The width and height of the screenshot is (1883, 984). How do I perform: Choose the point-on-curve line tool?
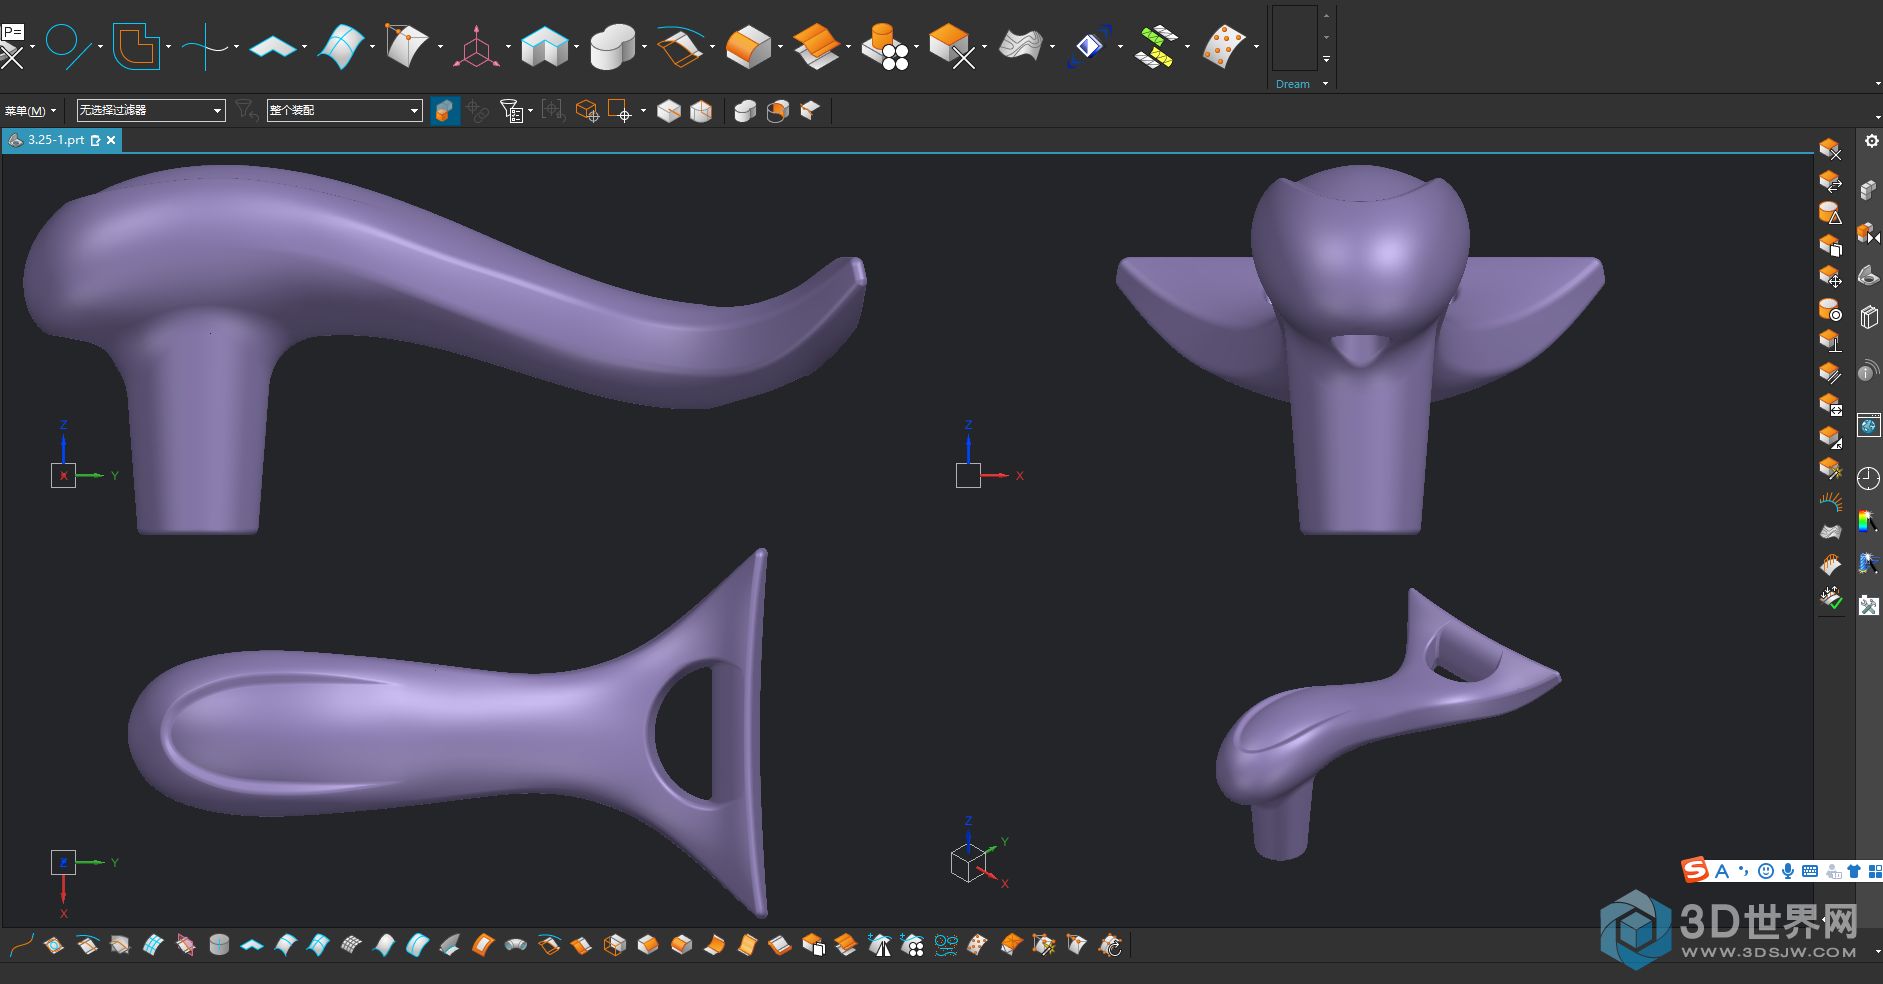coord(205,46)
